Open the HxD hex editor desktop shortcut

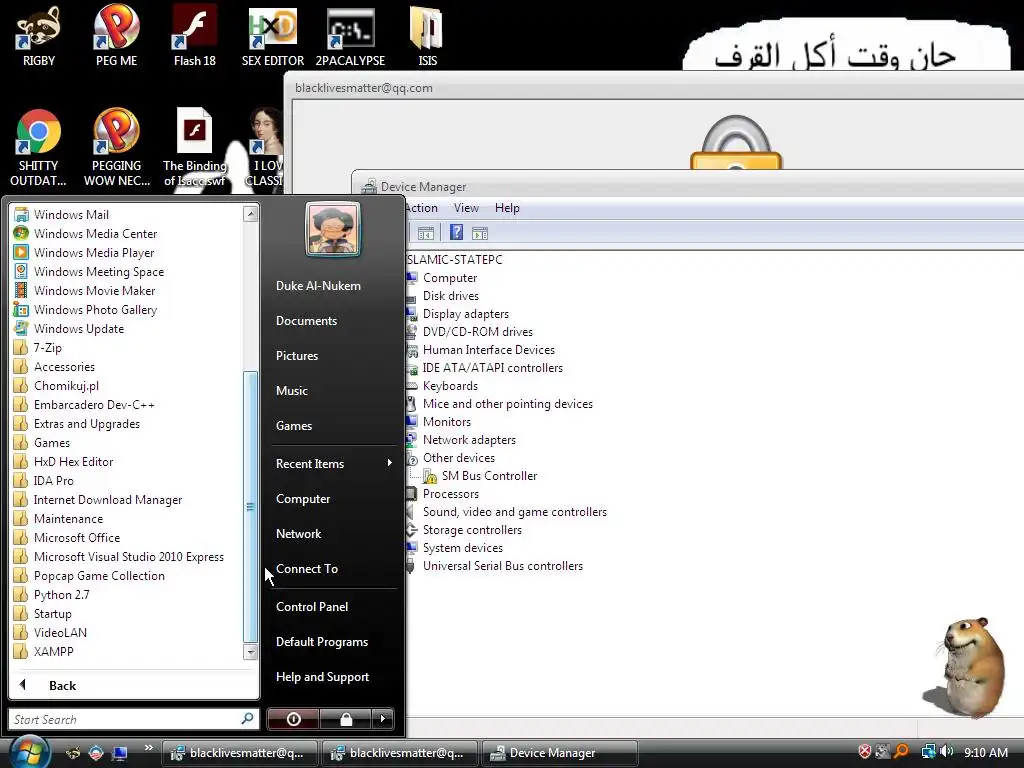click(x=273, y=36)
